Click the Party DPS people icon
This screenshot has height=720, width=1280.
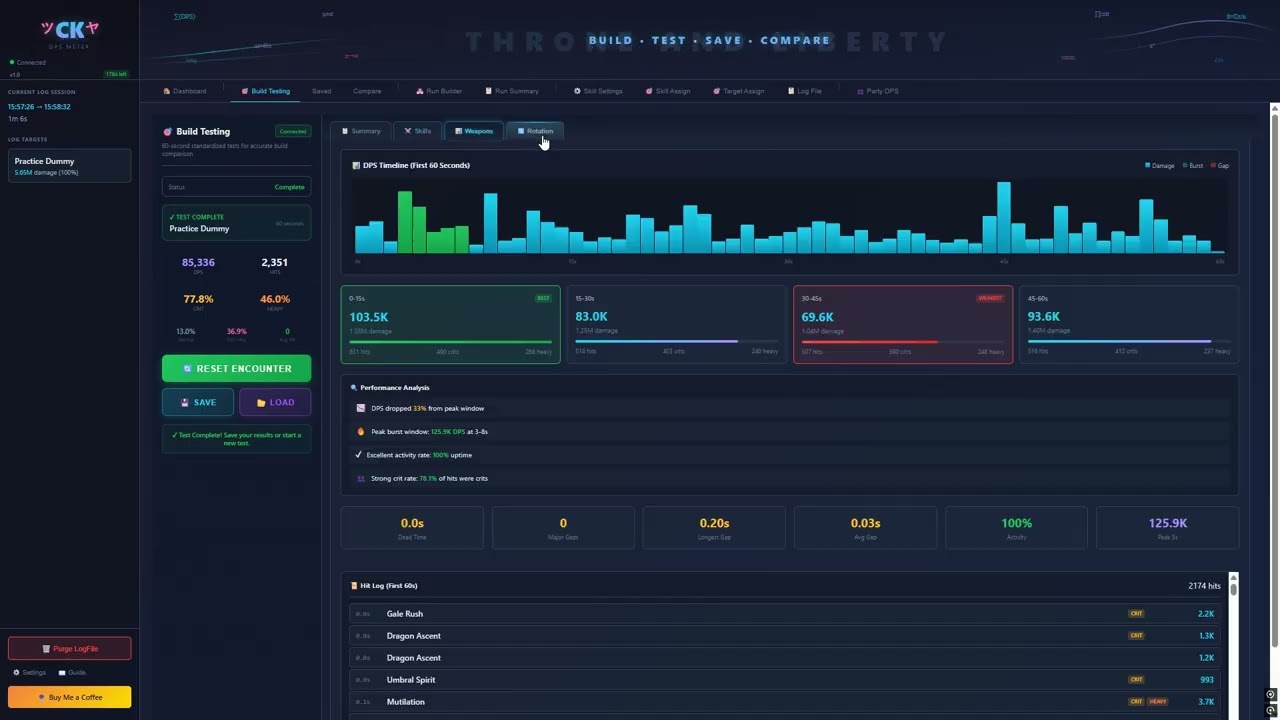click(x=860, y=91)
